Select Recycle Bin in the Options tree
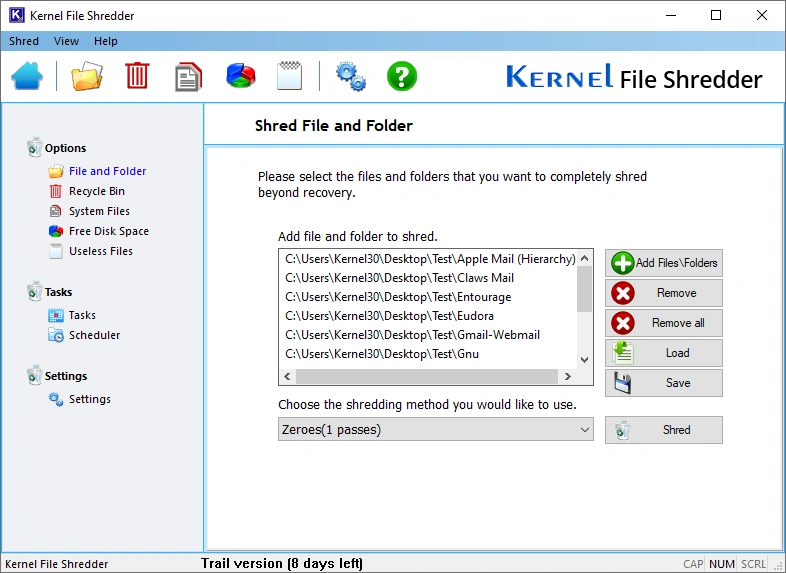This screenshot has height=573, width=786. [96, 191]
